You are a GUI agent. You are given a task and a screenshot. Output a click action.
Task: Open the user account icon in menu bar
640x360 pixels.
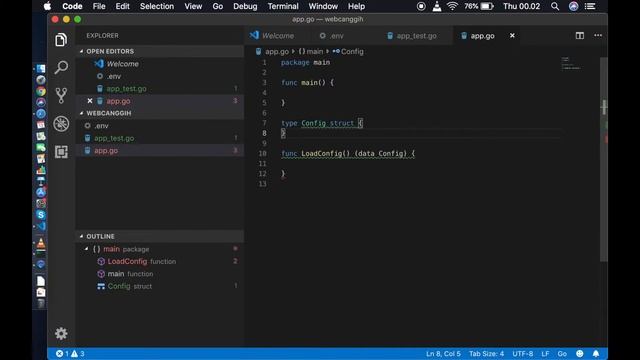(x=573, y=6)
